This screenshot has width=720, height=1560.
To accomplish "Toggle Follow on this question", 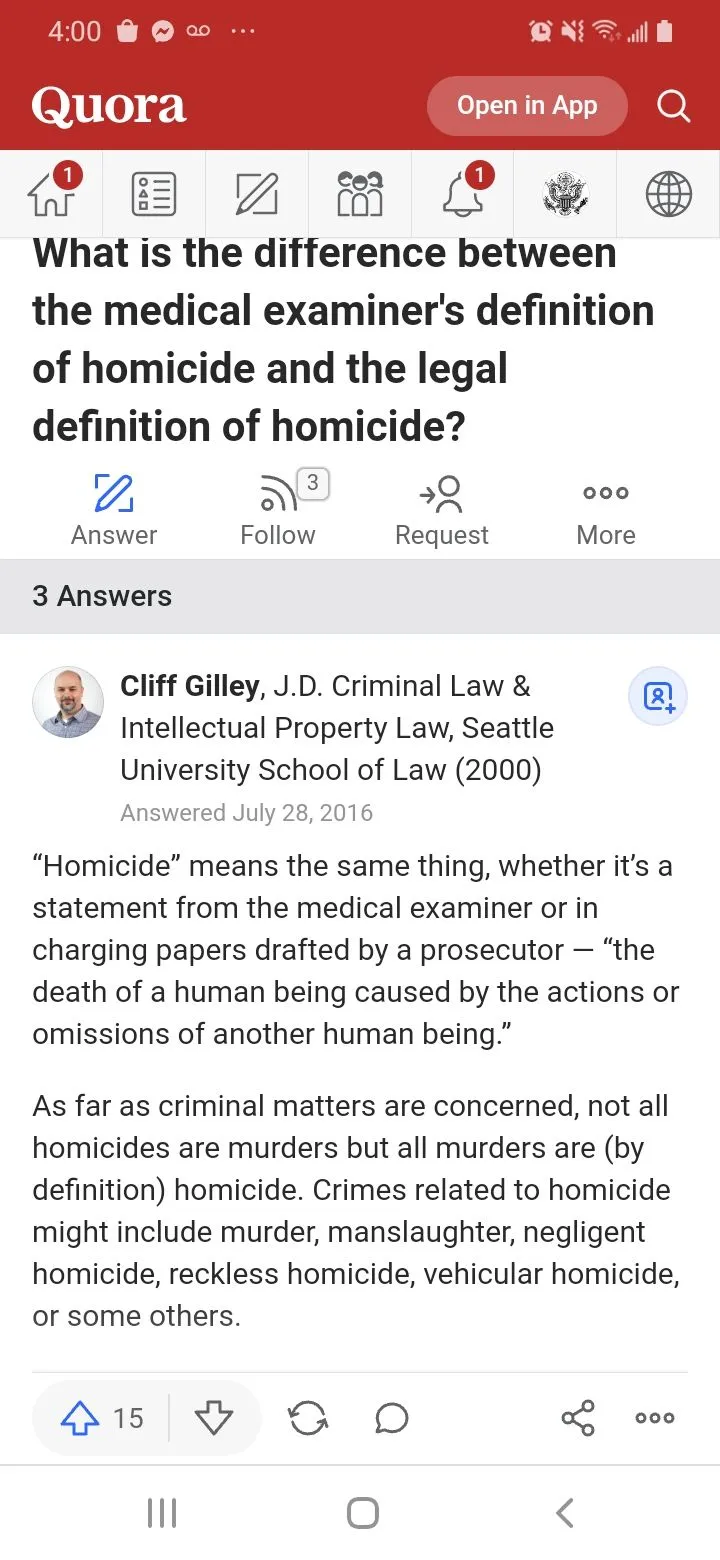I will [x=278, y=511].
